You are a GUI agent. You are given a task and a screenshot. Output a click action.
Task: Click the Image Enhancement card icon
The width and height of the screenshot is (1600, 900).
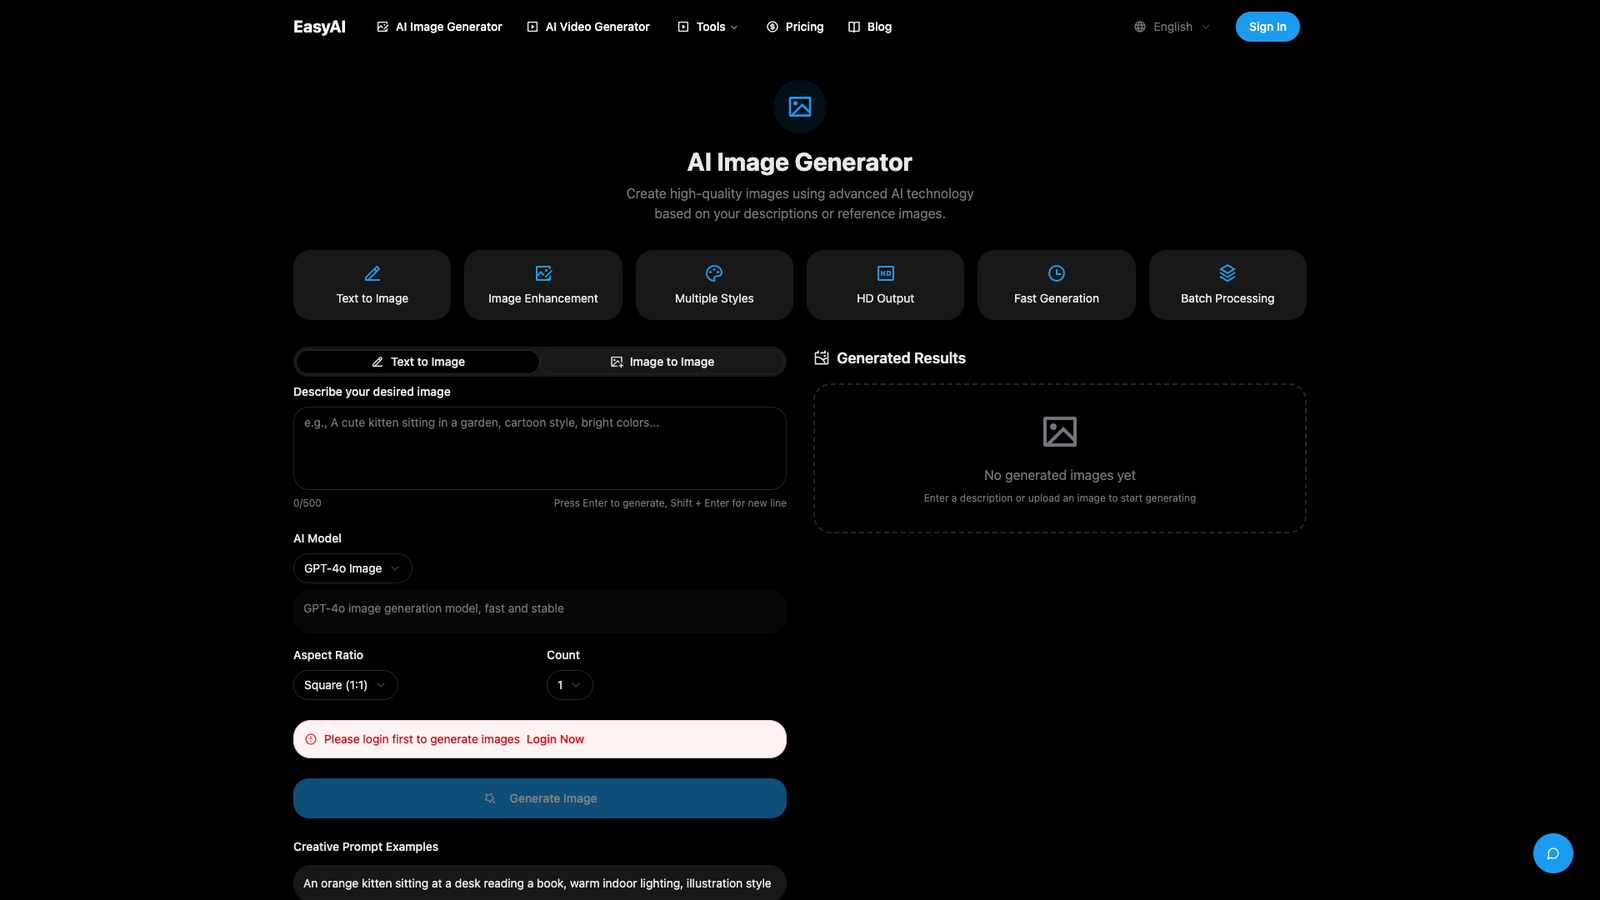tap(543, 273)
